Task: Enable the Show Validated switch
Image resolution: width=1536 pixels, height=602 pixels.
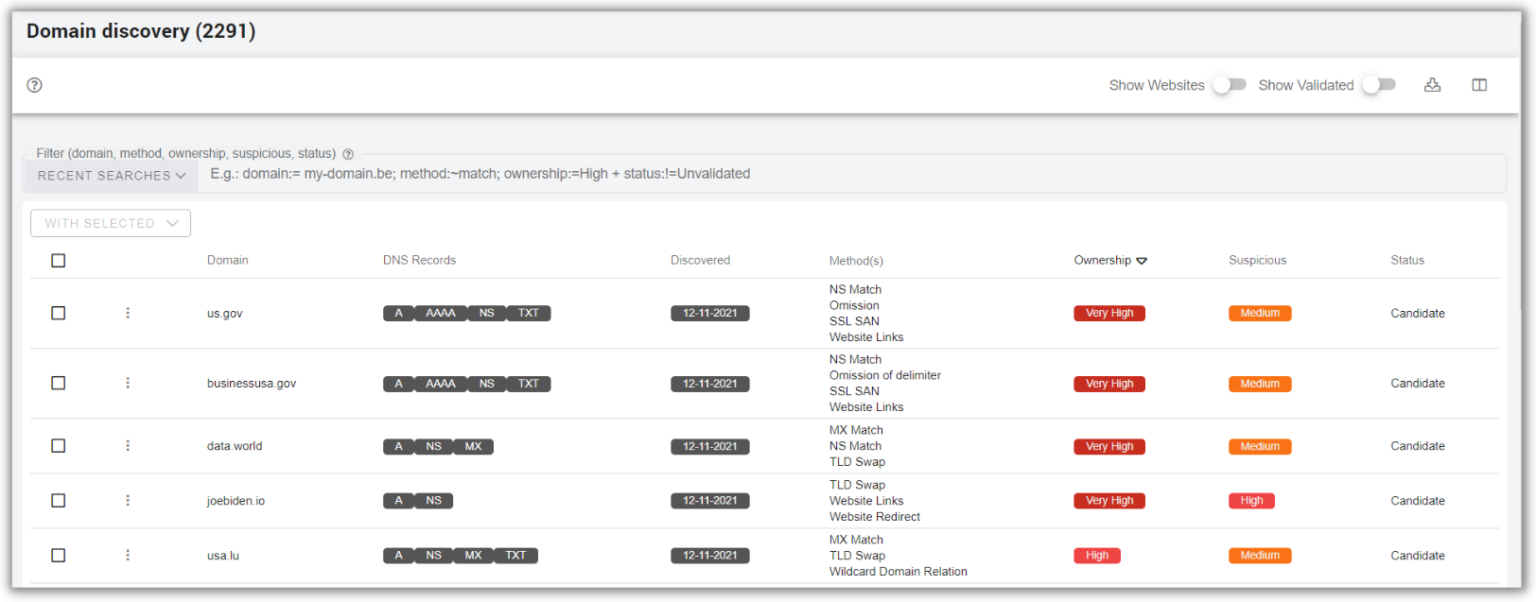Action: 1378,85
